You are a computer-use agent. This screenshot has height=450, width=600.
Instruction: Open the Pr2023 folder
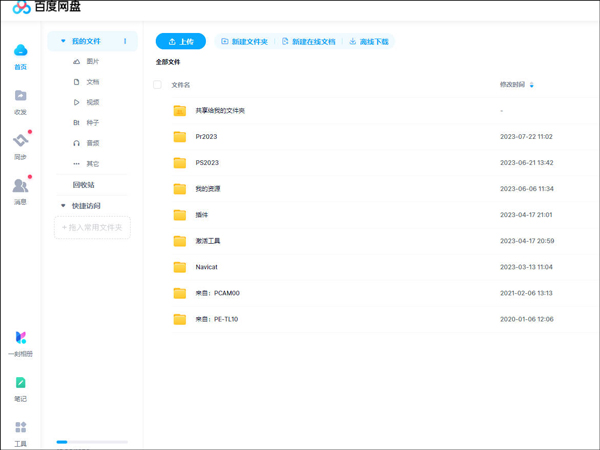point(206,137)
